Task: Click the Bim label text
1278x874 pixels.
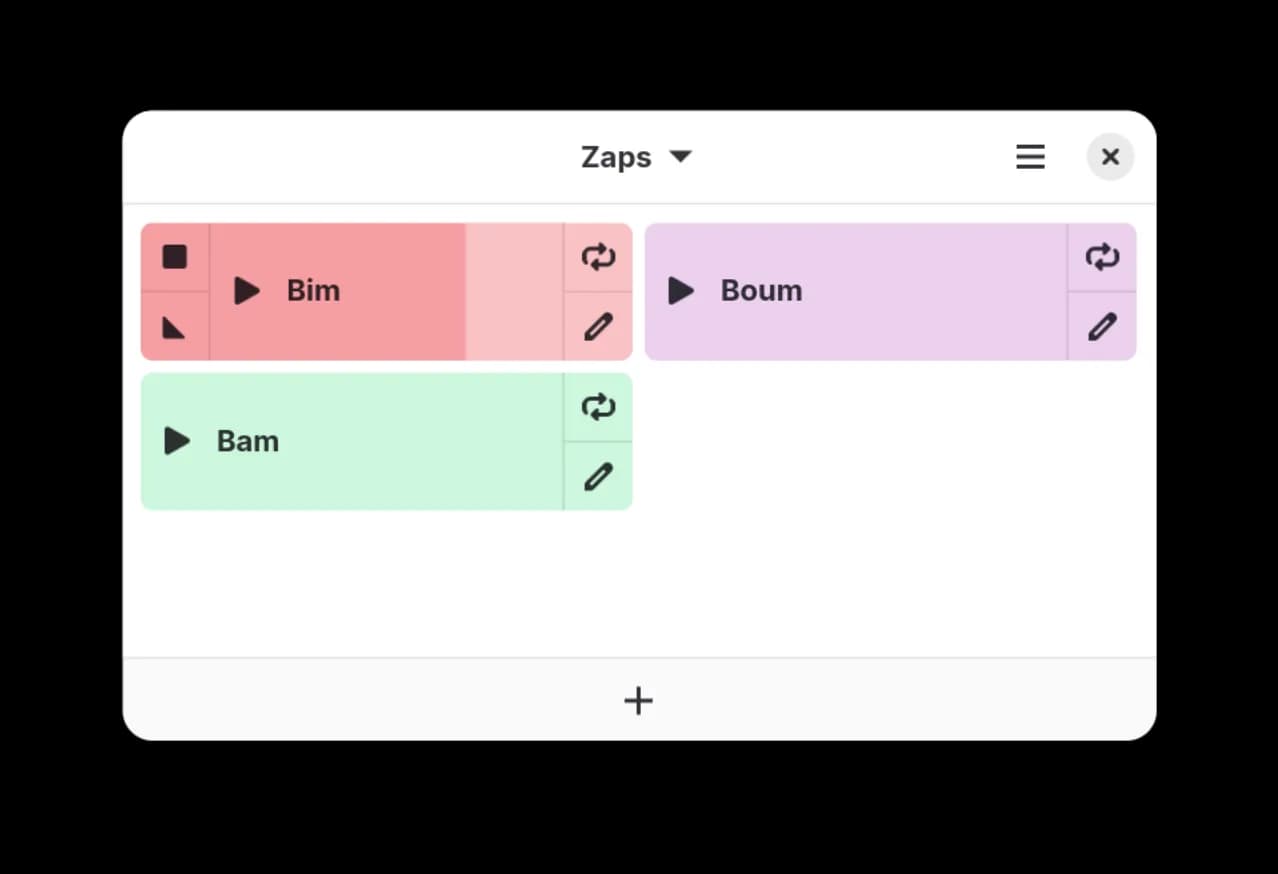Action: click(313, 291)
